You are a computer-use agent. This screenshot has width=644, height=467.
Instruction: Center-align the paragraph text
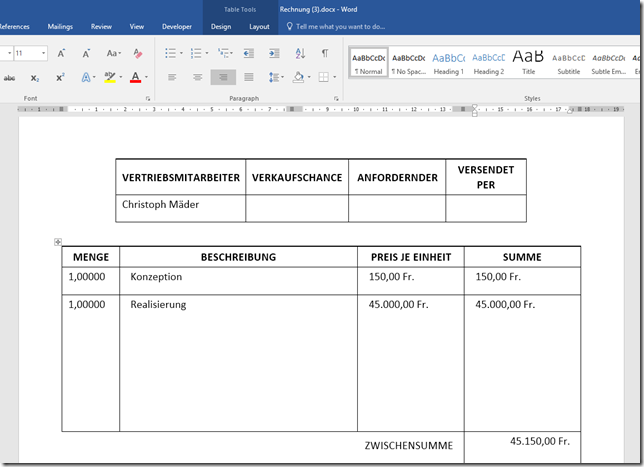pyautogui.click(x=197, y=77)
